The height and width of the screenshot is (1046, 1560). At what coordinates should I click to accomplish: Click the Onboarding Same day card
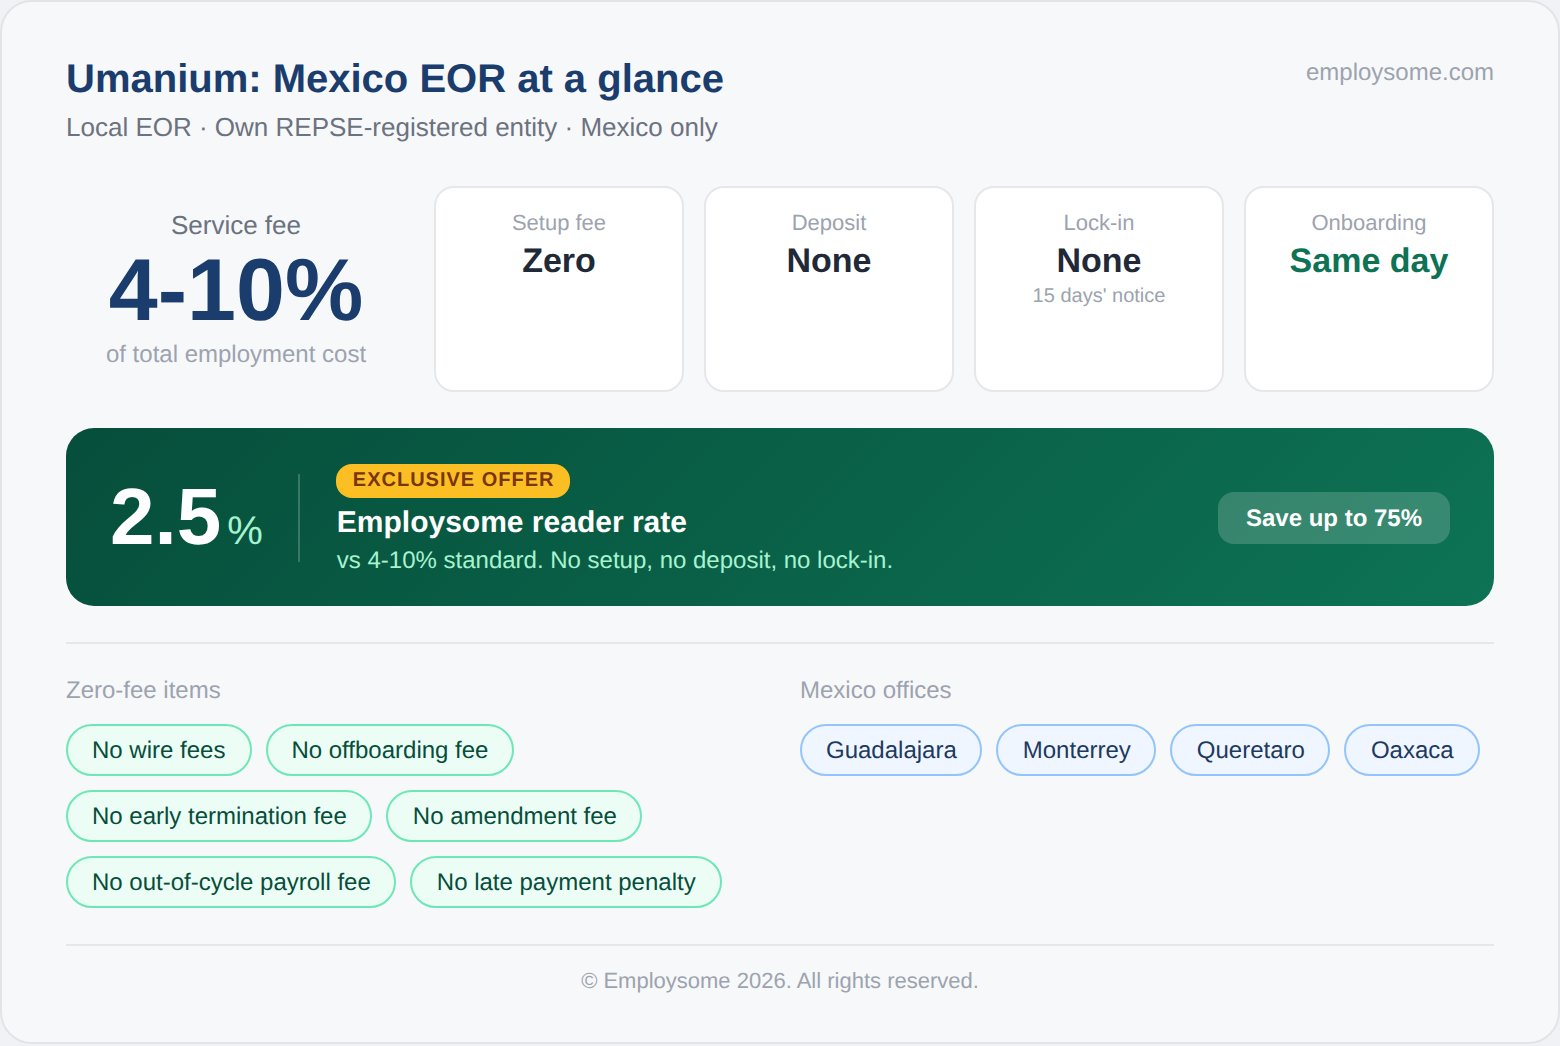click(1368, 288)
